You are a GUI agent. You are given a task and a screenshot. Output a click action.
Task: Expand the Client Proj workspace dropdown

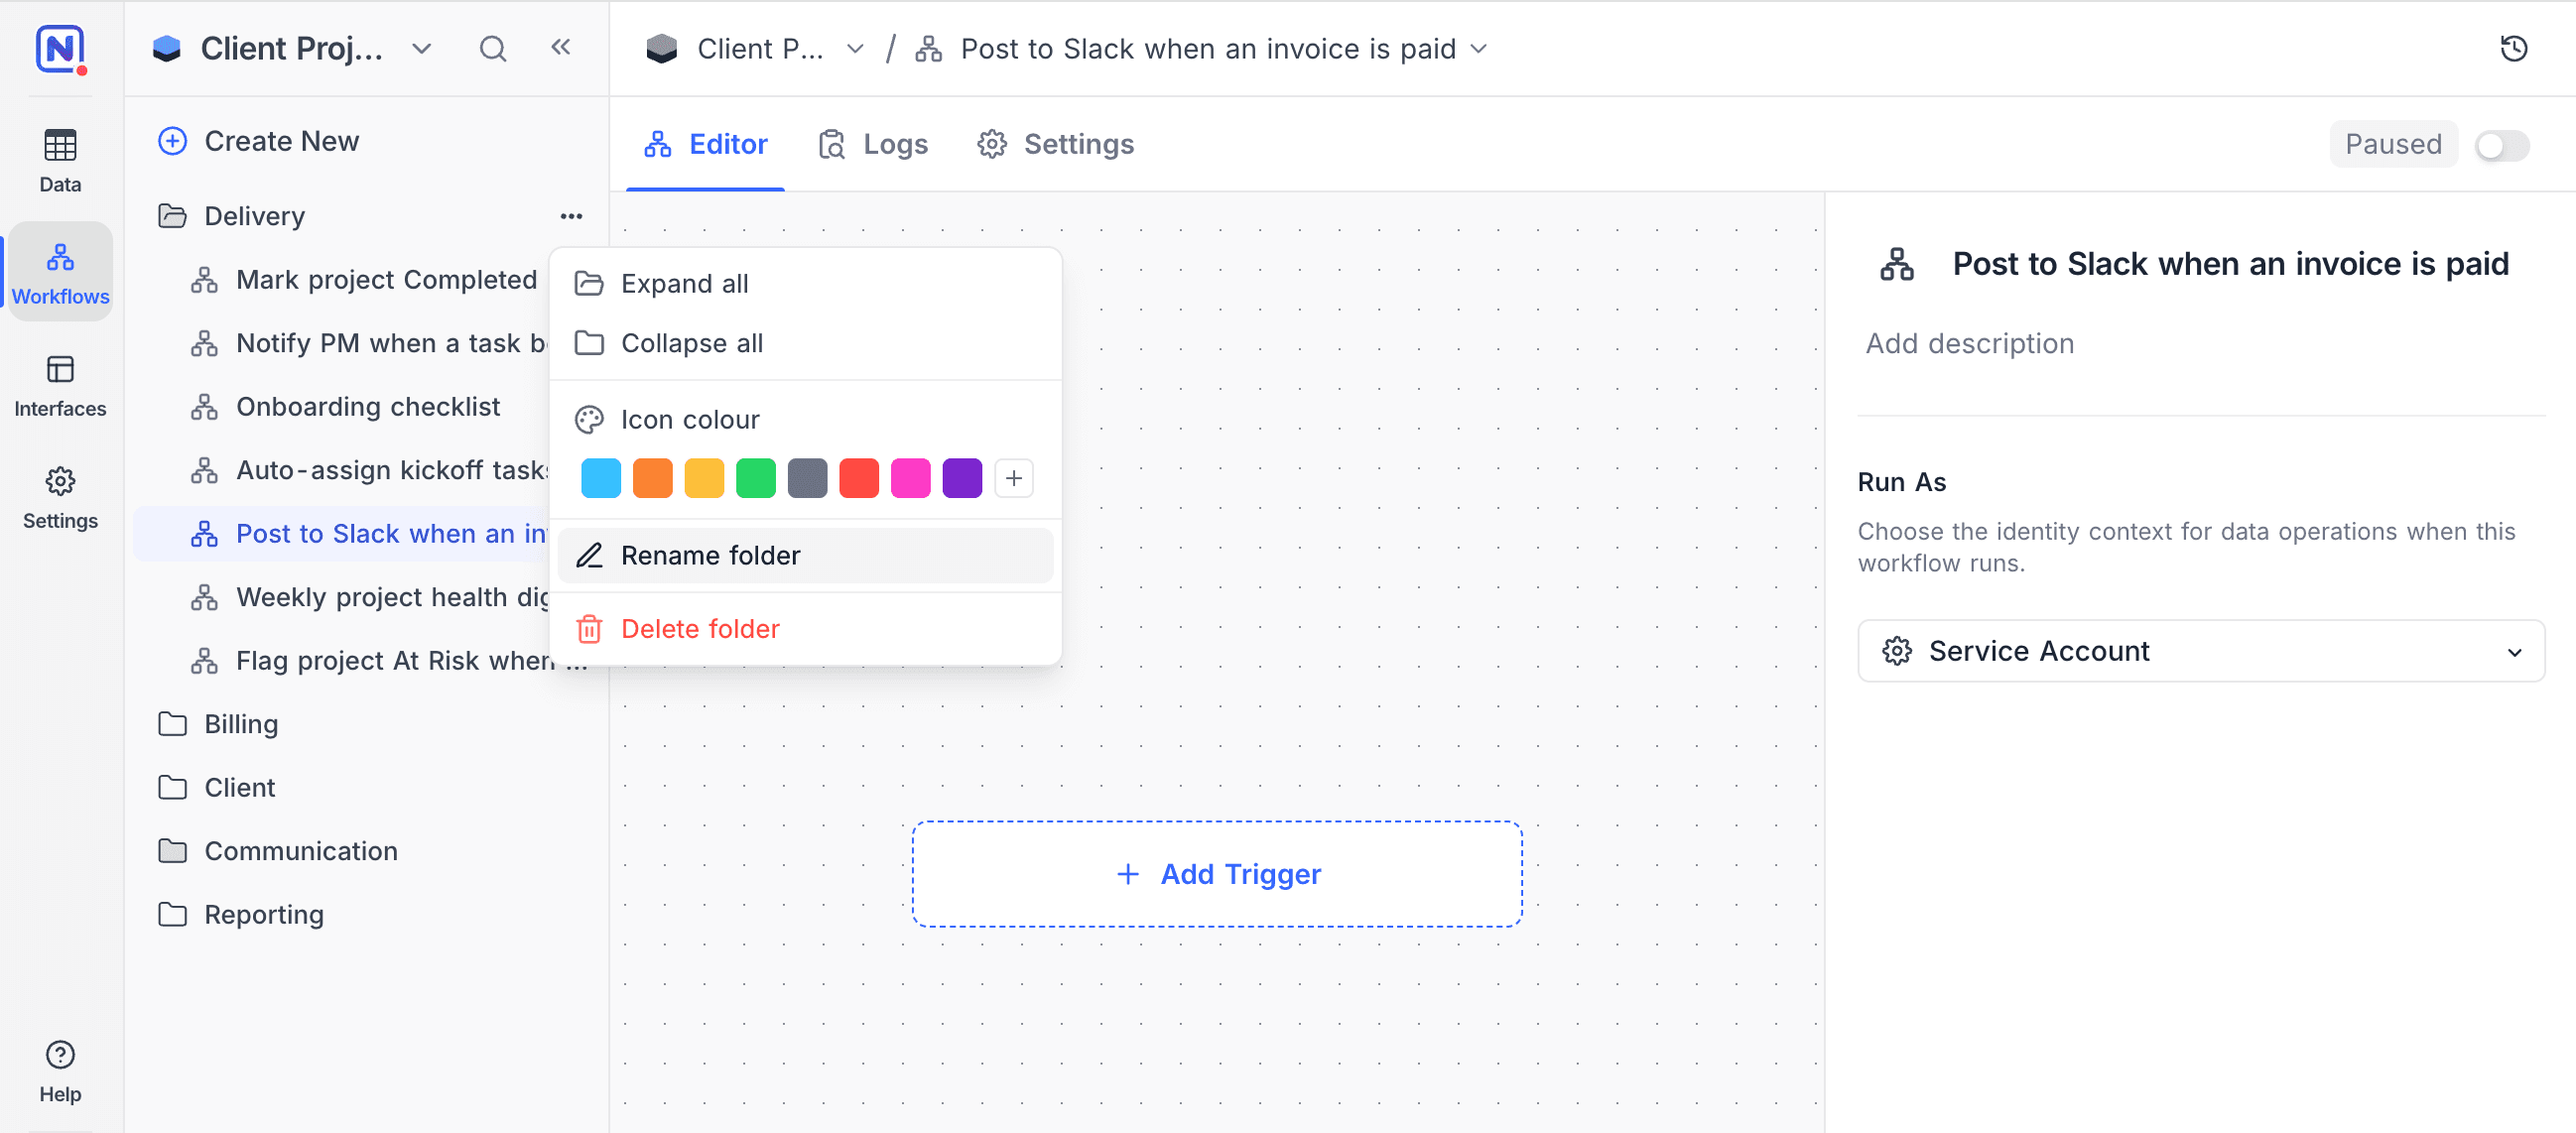point(421,48)
